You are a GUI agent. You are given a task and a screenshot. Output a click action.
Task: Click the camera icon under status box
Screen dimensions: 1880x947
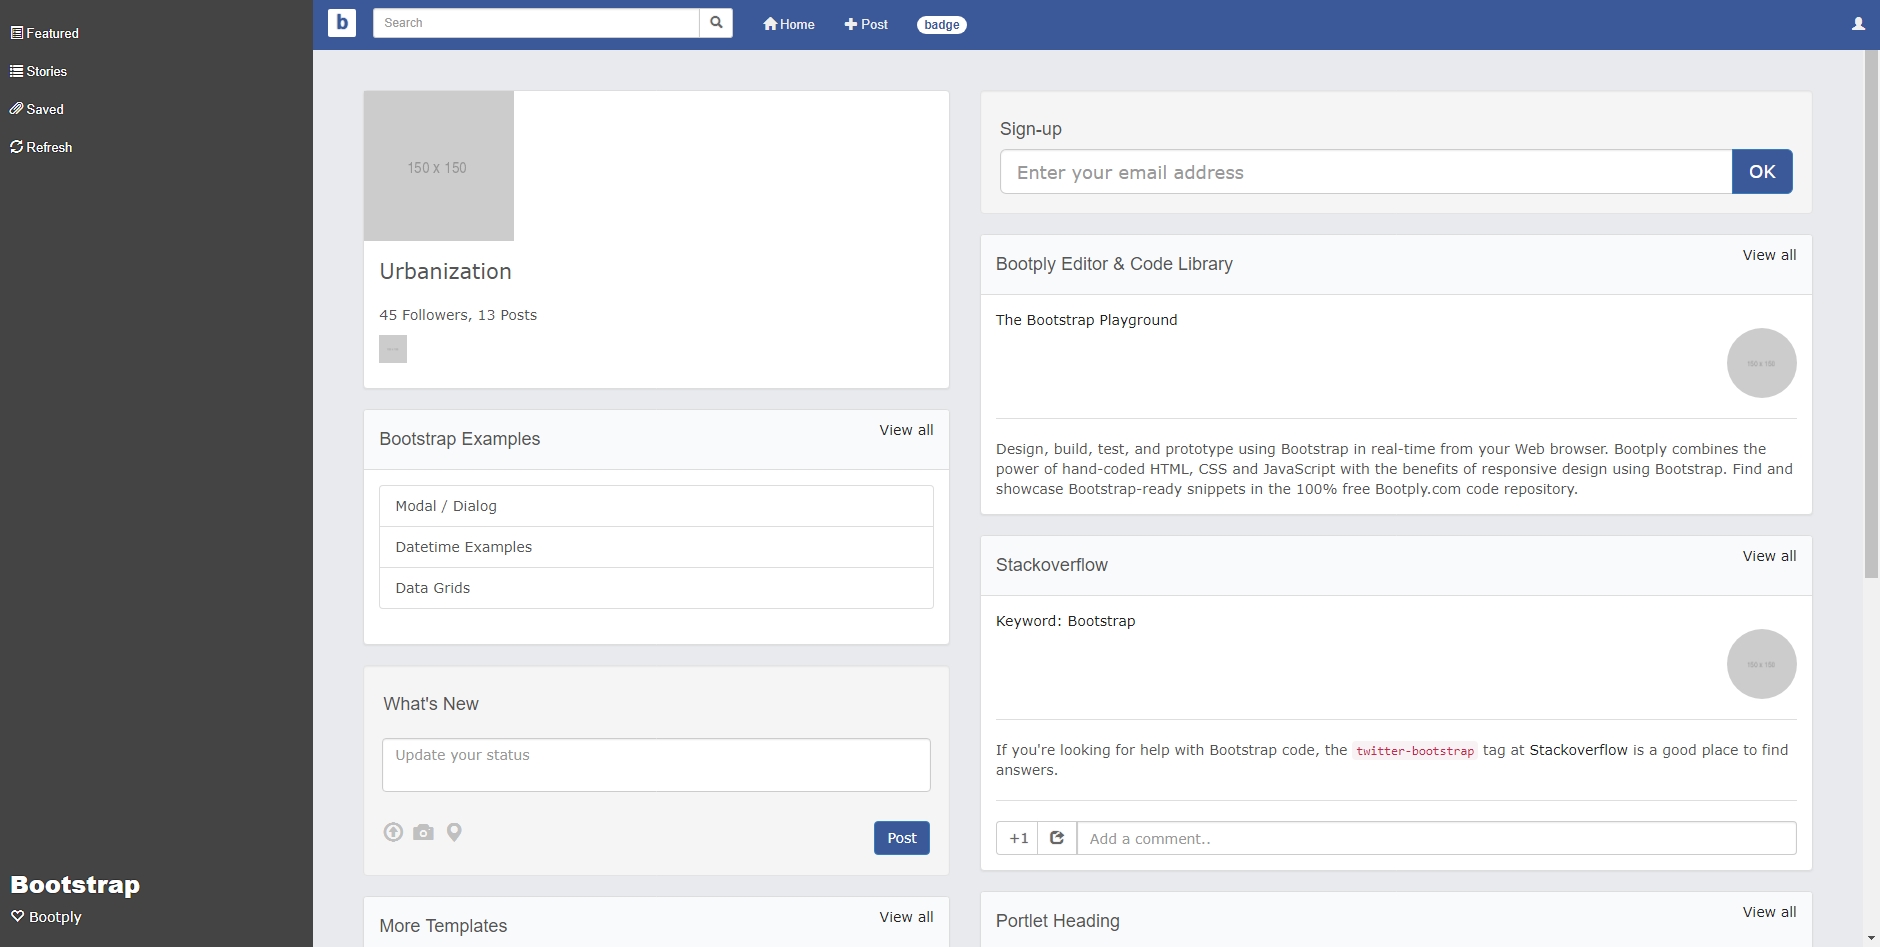point(424,832)
